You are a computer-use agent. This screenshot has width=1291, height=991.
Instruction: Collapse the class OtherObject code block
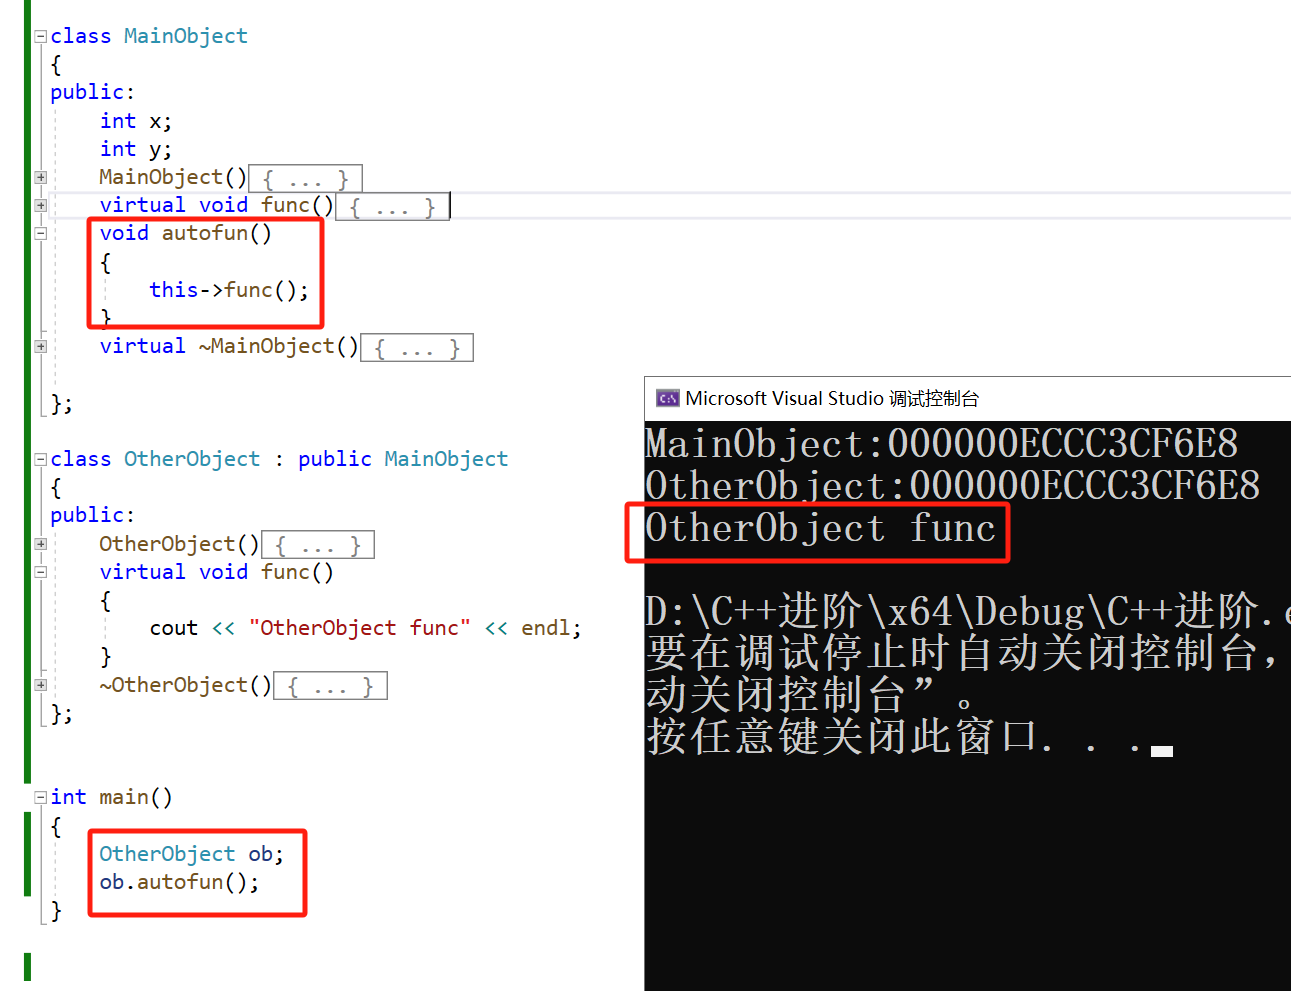(x=41, y=459)
